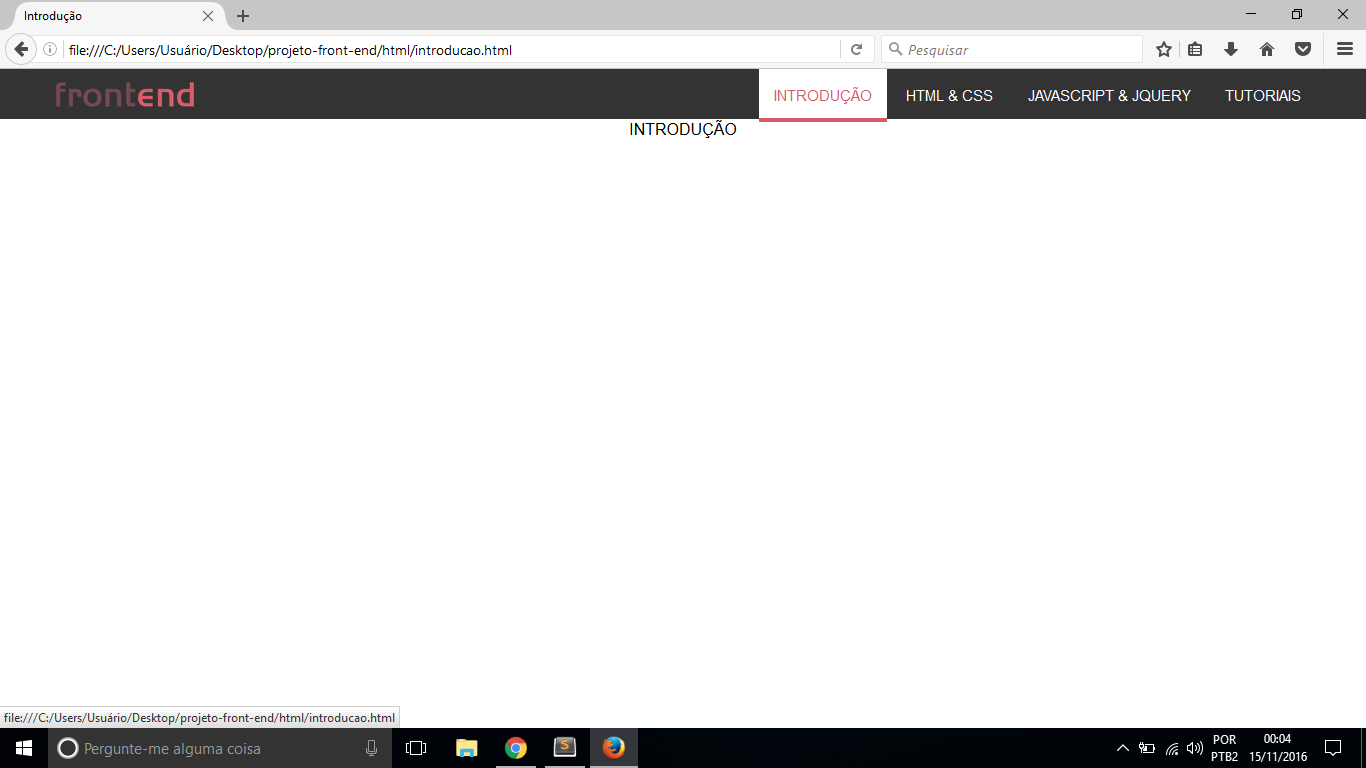The height and width of the screenshot is (768, 1366).
Task: Open a new tab with the plus button
Action: [243, 16]
